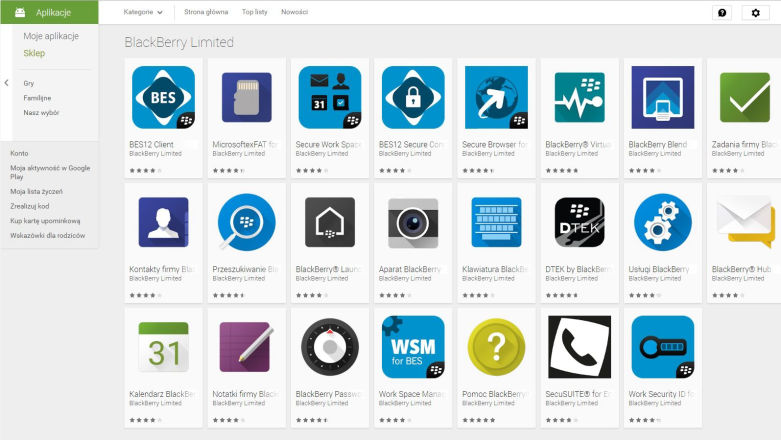
Task: Click the Pomoc BlackBerry title text
Action: pyautogui.click(x=494, y=394)
